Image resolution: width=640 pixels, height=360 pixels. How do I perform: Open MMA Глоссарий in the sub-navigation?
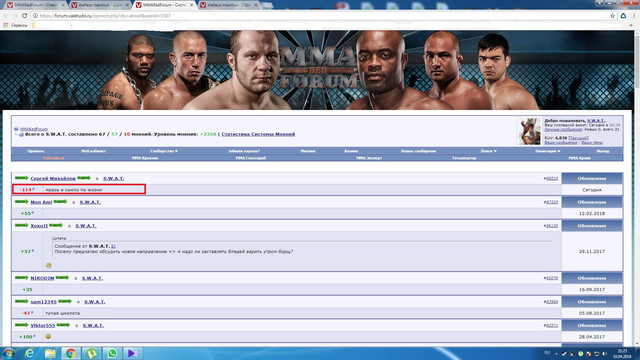click(251, 158)
